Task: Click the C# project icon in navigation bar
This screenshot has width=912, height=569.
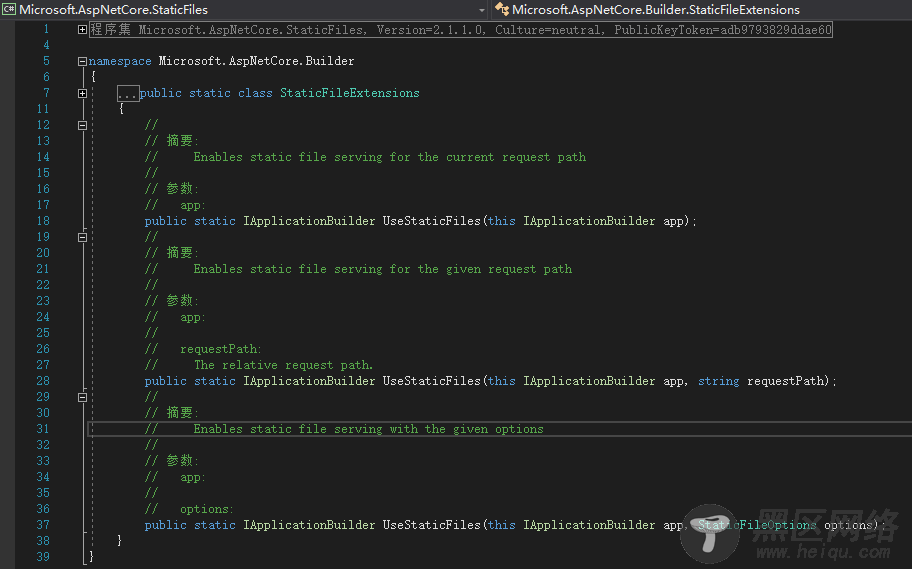Action: 9,9
